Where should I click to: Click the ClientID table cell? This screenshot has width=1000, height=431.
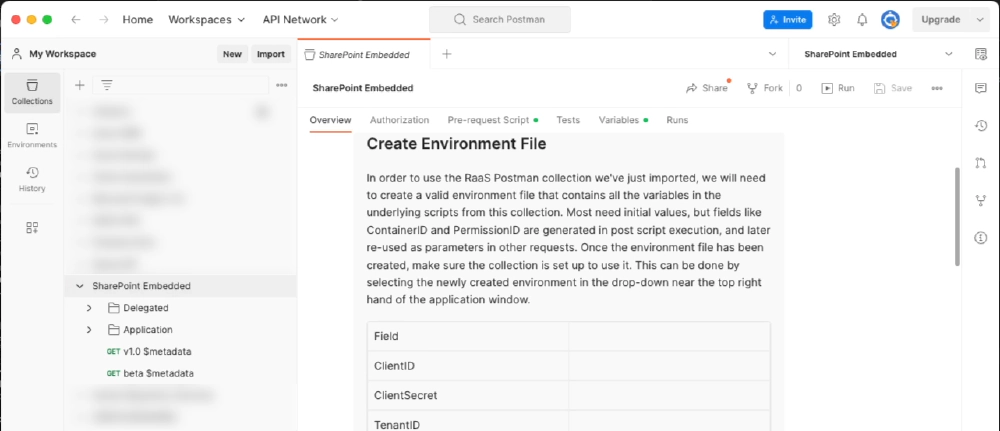468,366
